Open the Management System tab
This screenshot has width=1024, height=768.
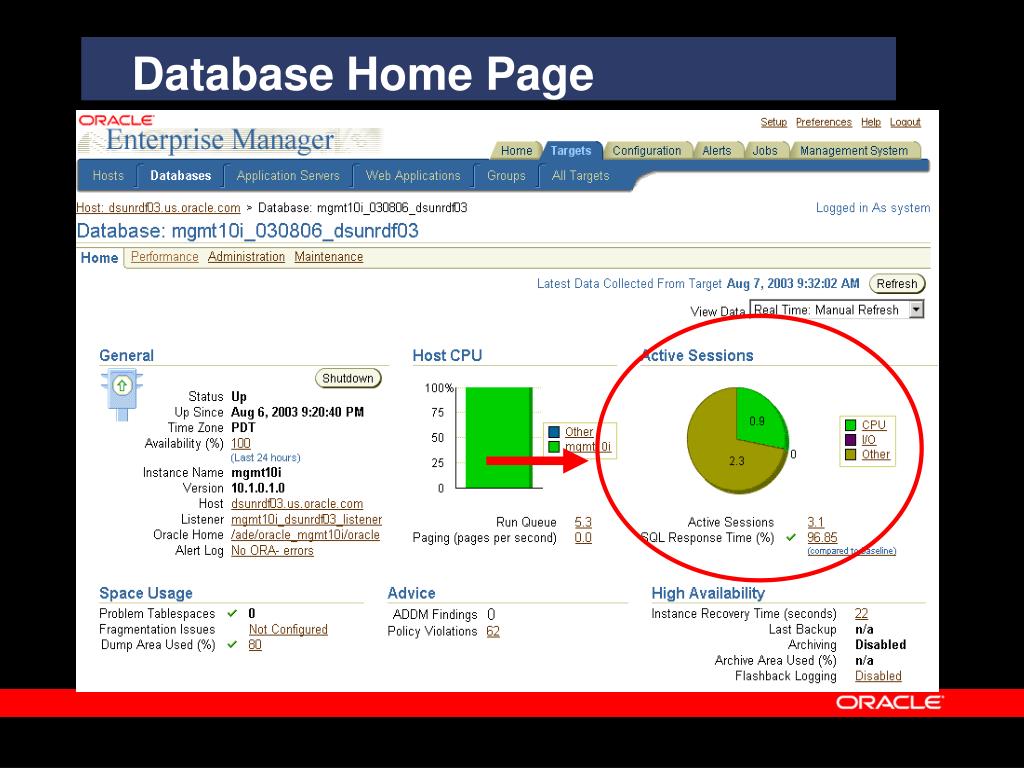854,151
